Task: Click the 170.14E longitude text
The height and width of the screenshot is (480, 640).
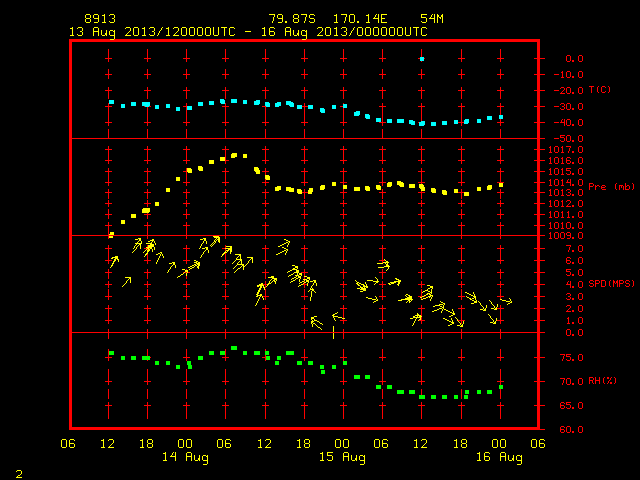Action: 360,19
